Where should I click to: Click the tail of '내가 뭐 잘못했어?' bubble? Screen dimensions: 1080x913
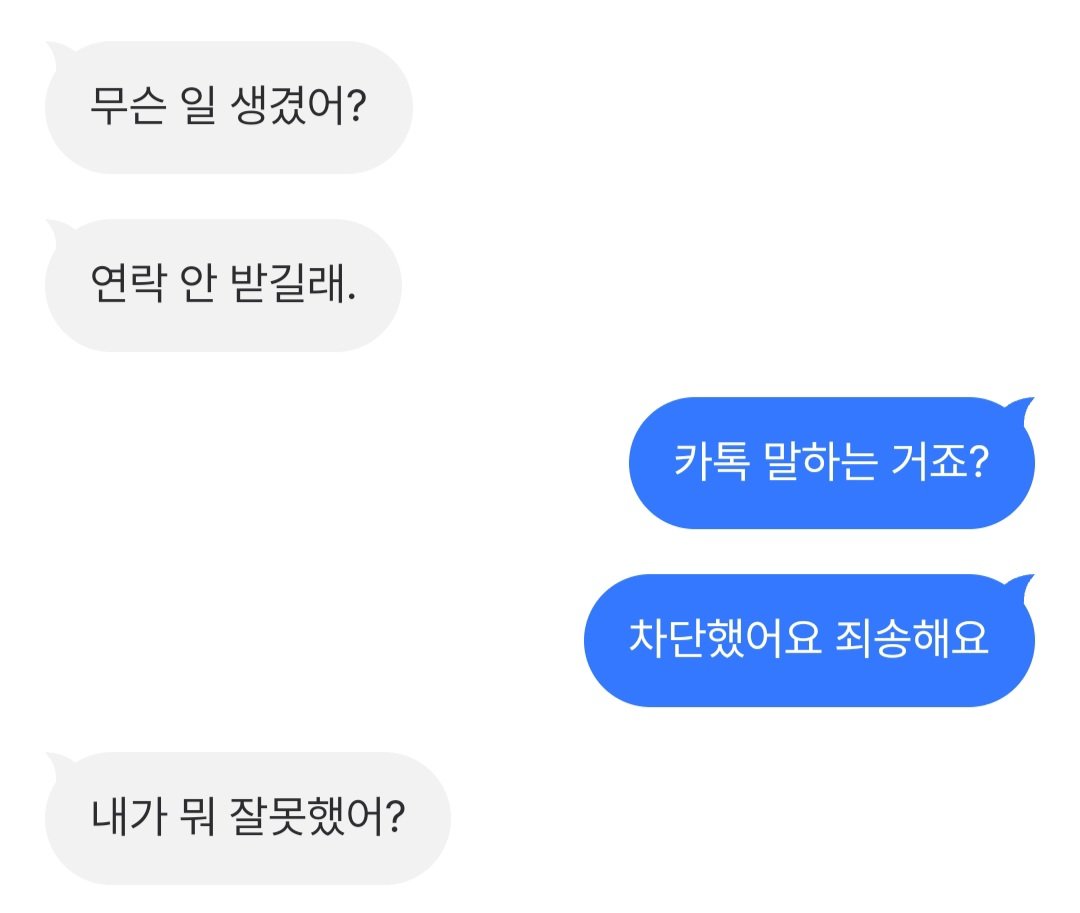point(56,759)
